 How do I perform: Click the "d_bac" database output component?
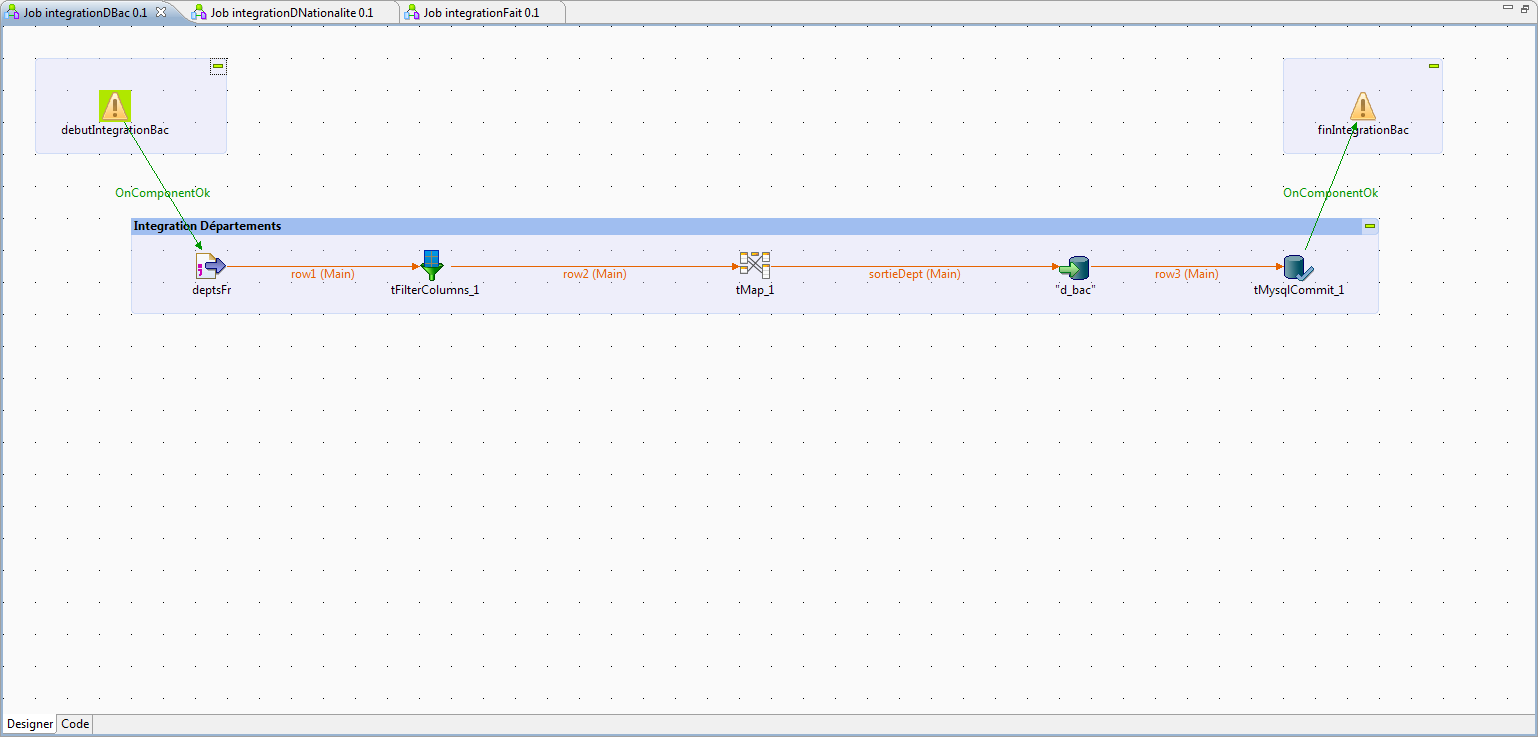coord(1075,267)
